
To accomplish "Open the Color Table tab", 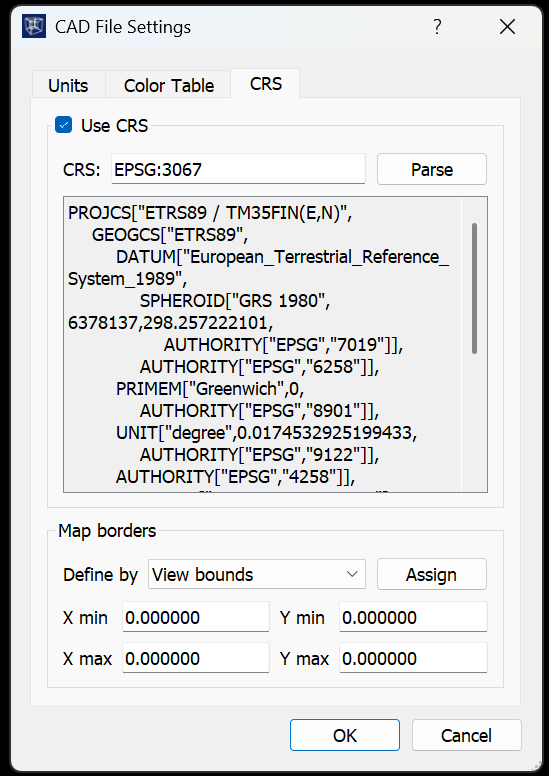I will point(169,85).
